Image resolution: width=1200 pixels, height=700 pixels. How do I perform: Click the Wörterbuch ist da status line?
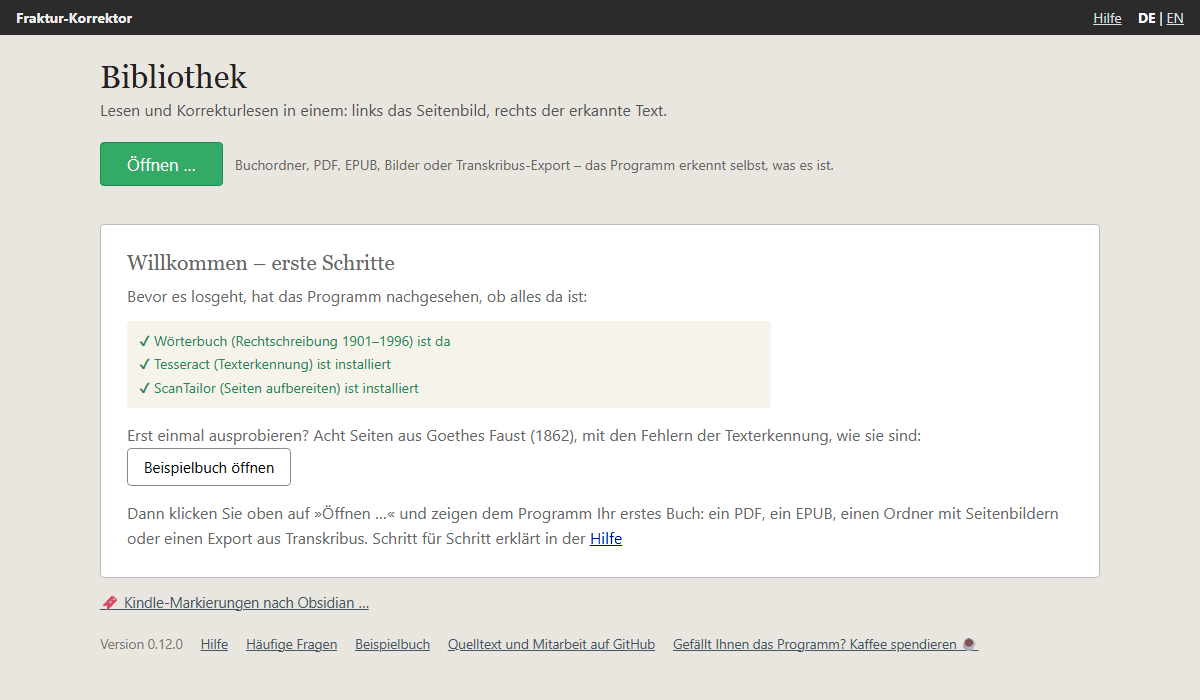pyautogui.click(x=295, y=341)
